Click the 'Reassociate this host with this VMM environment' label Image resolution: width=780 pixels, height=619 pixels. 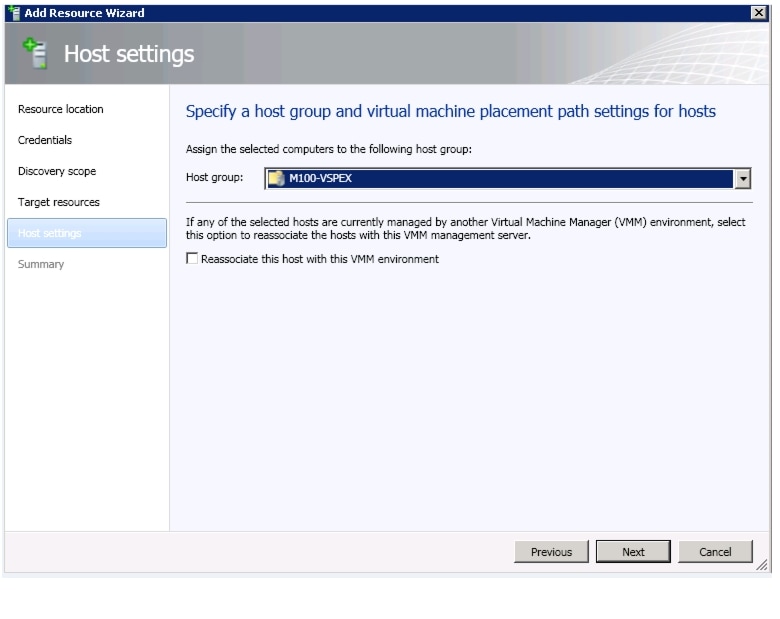click(320, 259)
